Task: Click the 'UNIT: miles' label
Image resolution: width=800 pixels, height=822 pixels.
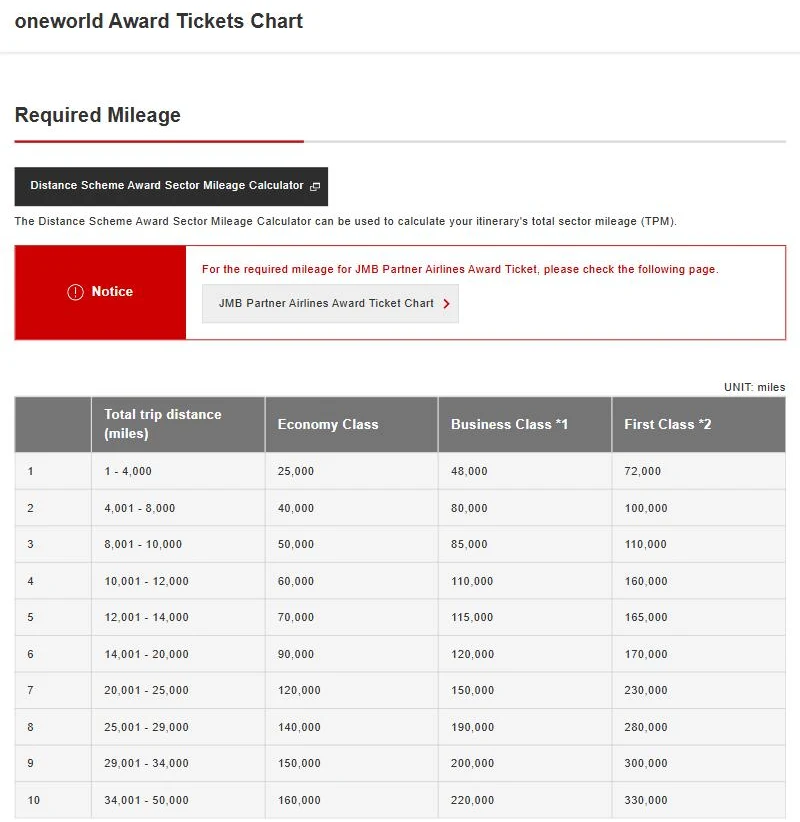Action: 754,387
